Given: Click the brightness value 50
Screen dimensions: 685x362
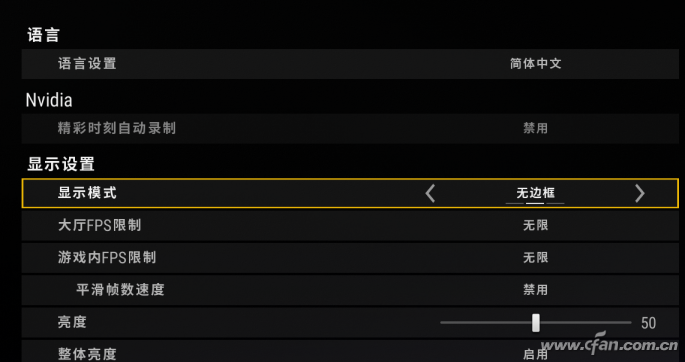Looking at the screenshot, I should pyautogui.click(x=648, y=323).
